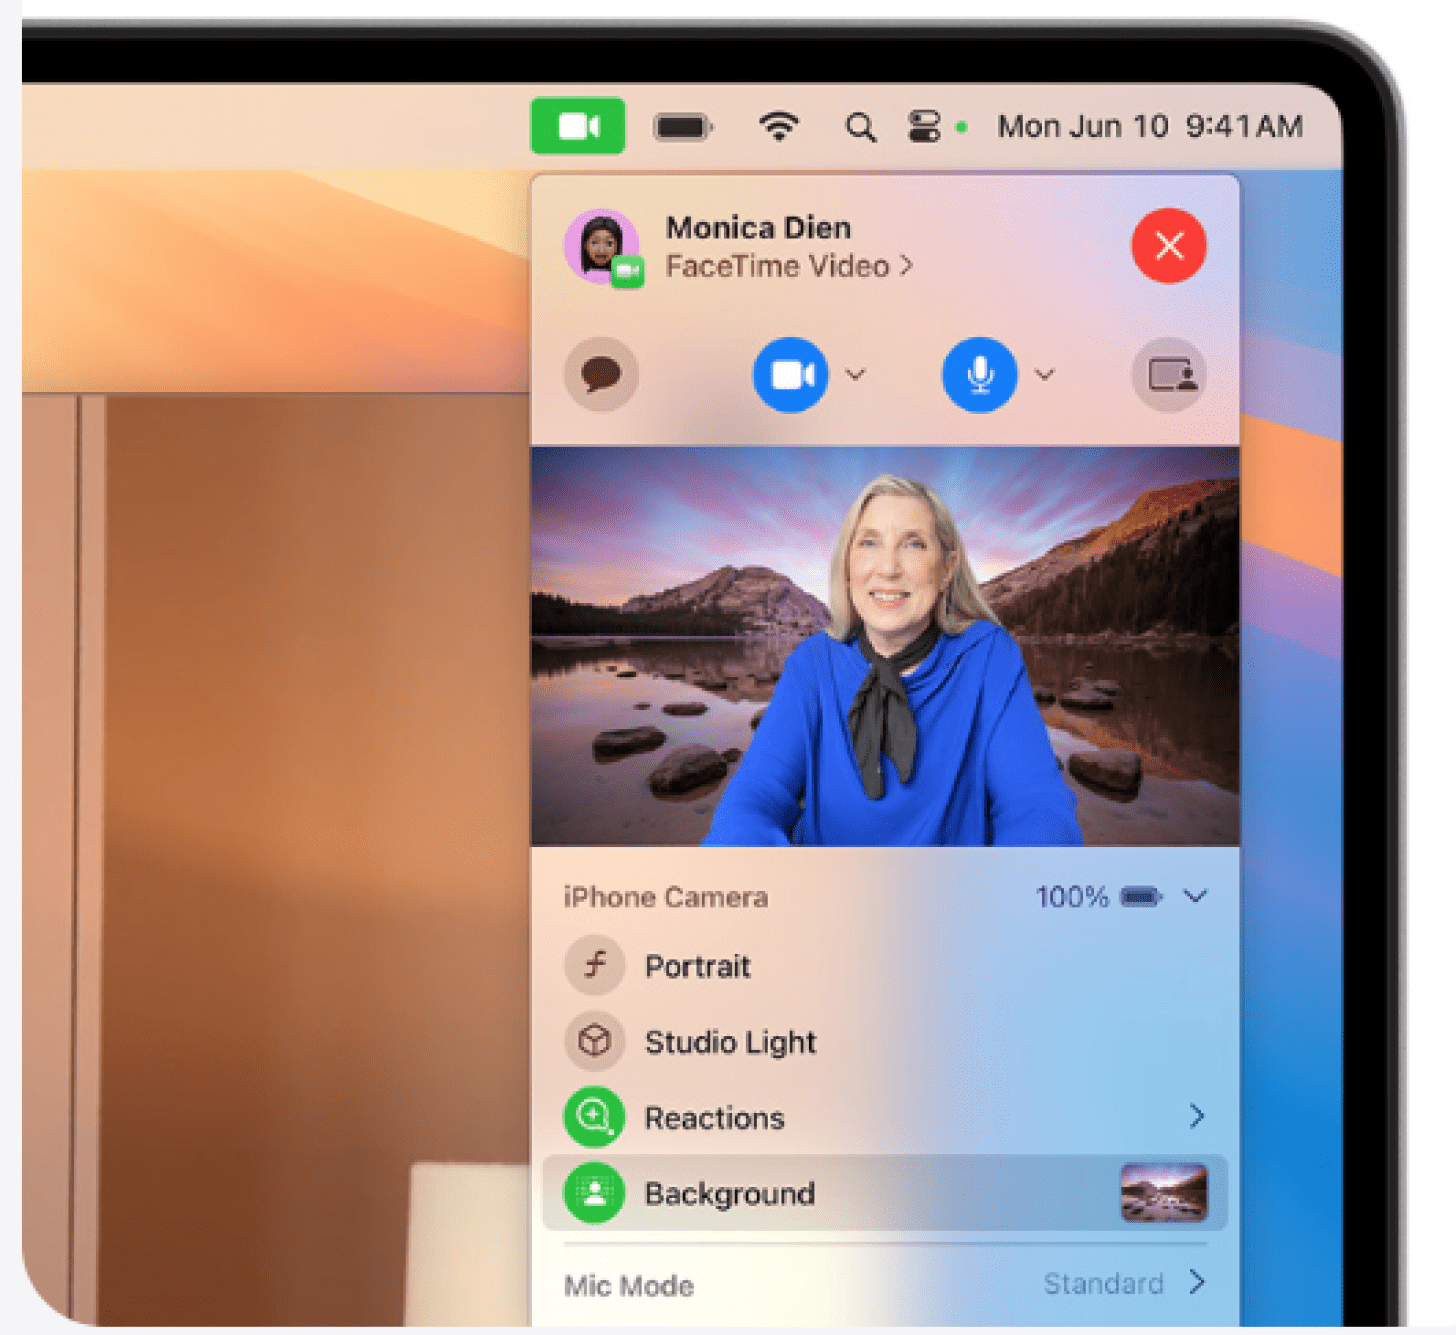1456x1335 pixels.
Task: End the call with the red X button
Action: pos(1169,246)
